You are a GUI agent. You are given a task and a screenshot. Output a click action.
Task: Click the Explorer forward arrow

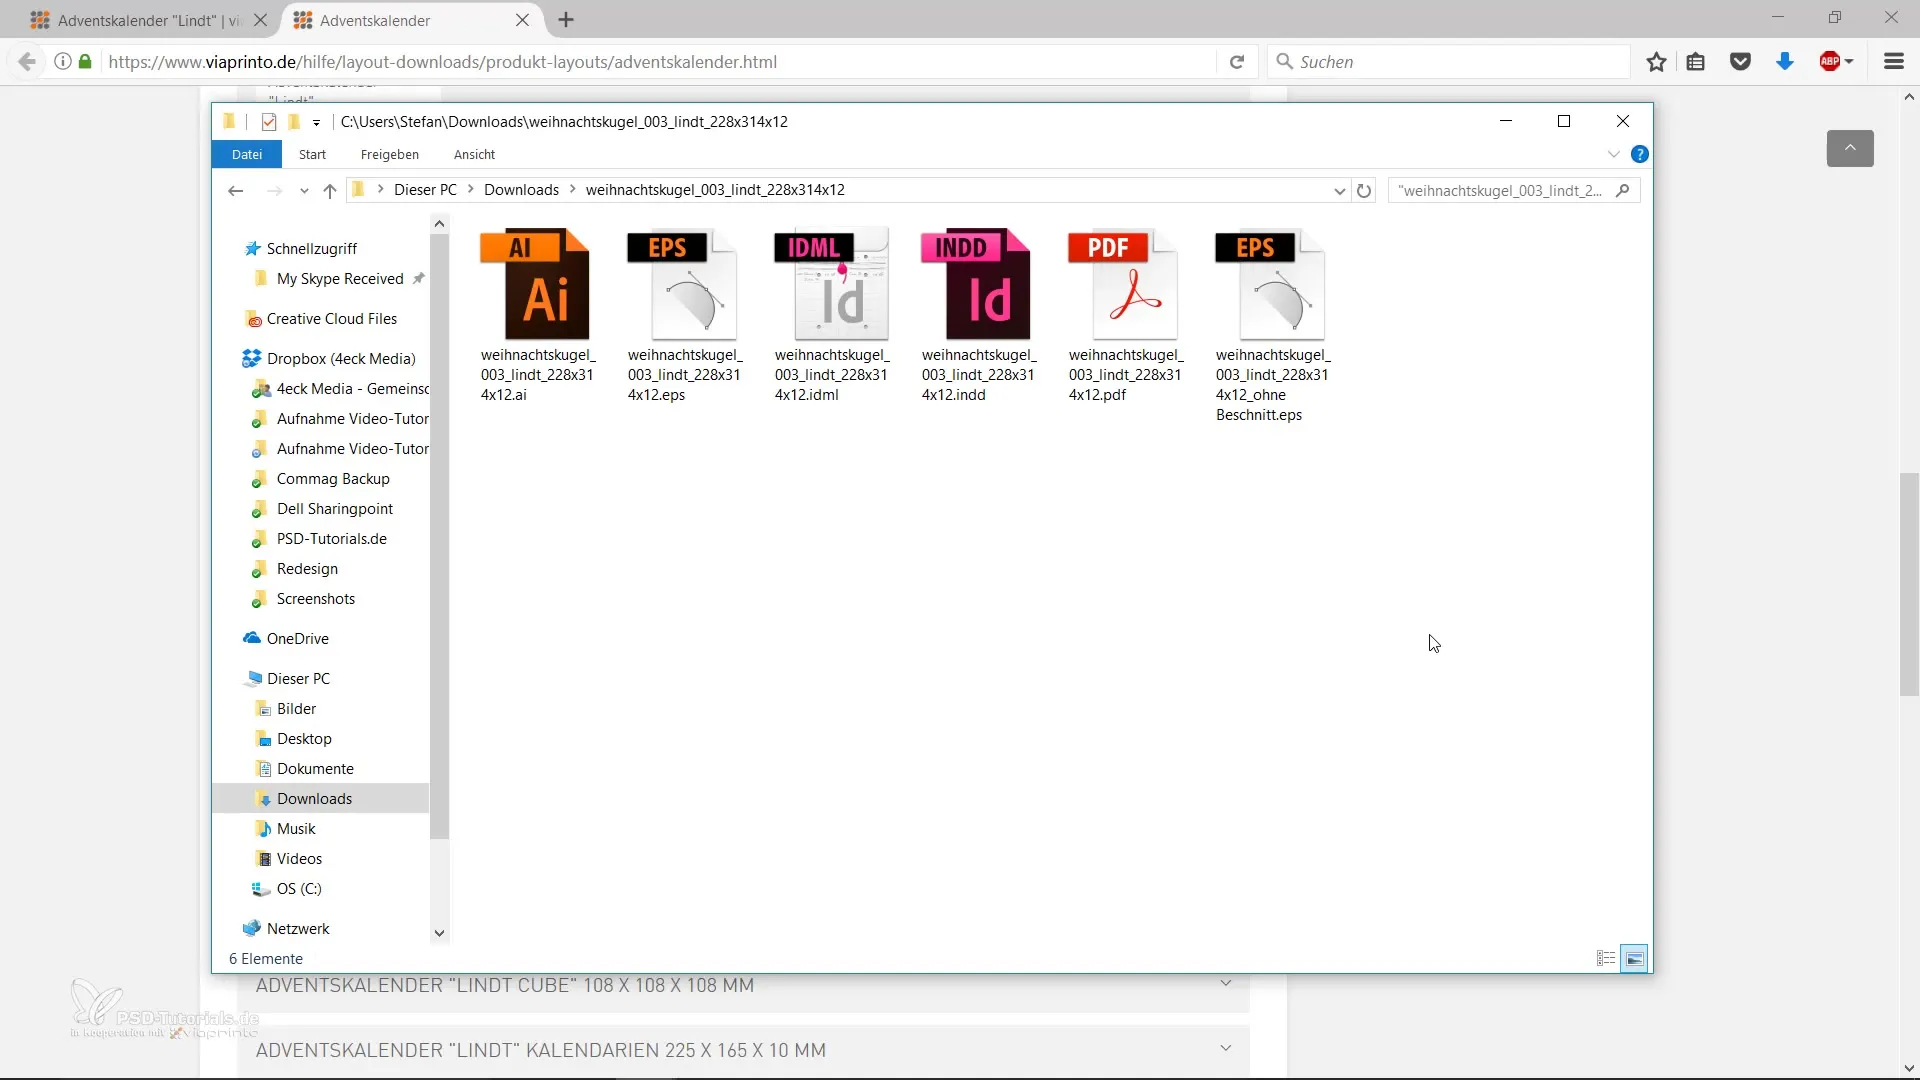tap(274, 190)
